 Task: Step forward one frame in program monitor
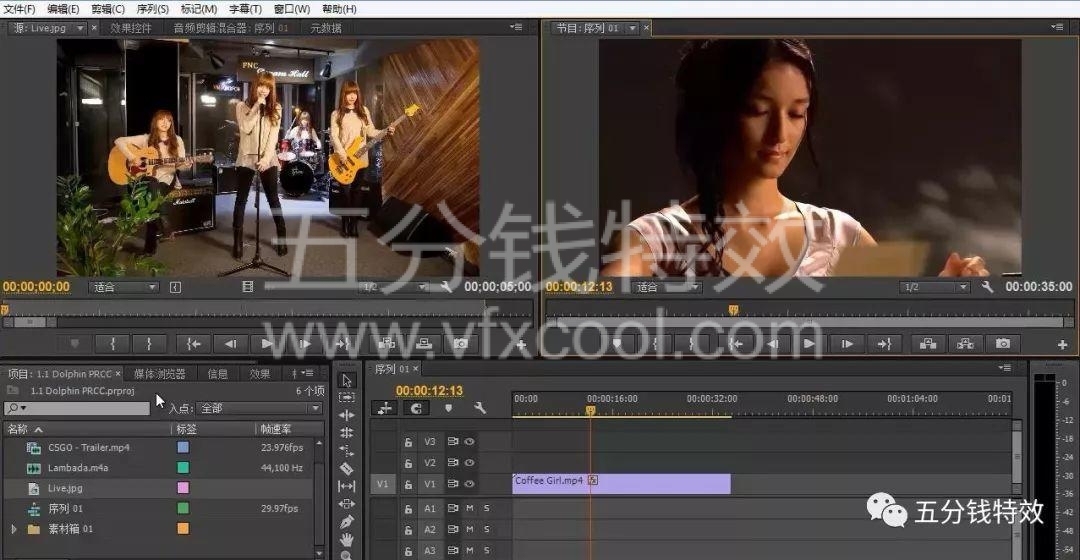click(x=847, y=343)
